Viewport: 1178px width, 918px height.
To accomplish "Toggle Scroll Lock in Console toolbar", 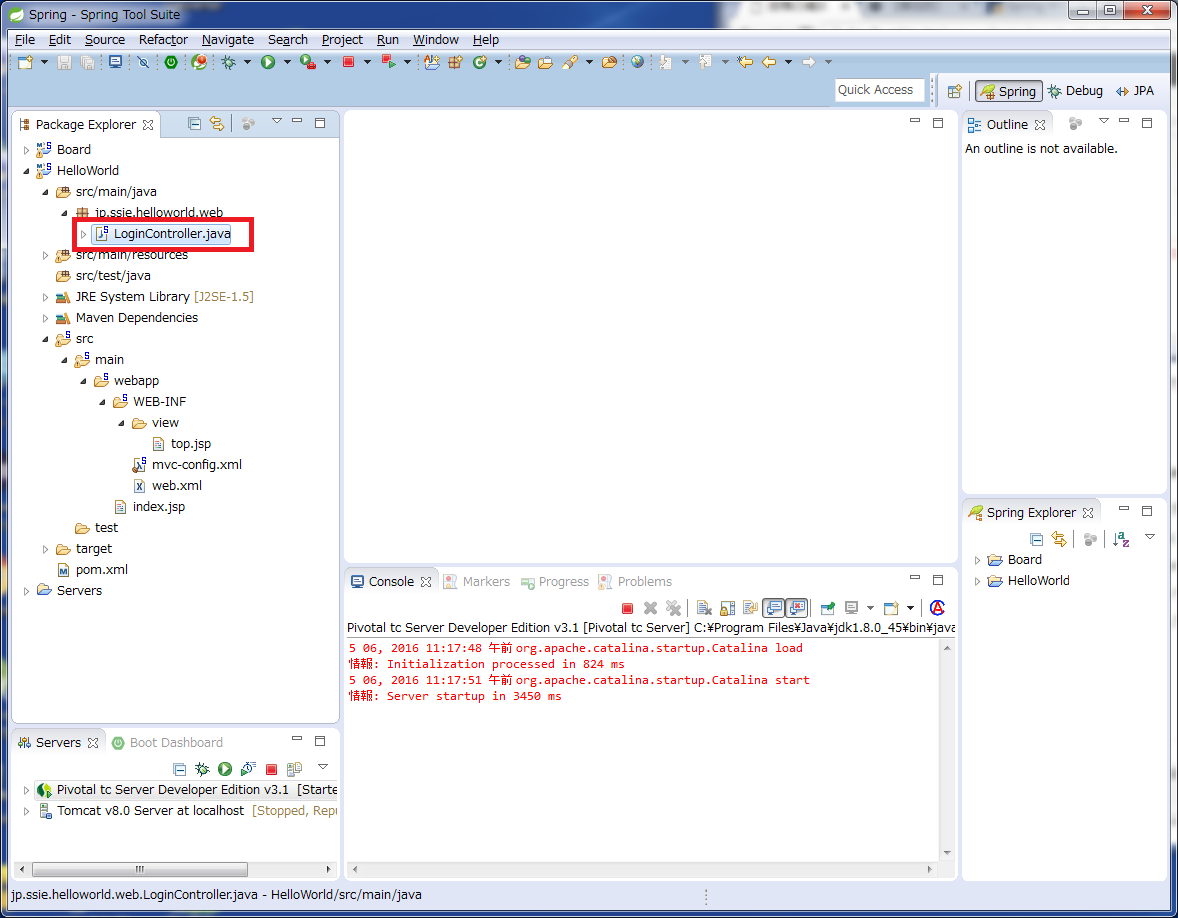I will [x=727, y=608].
